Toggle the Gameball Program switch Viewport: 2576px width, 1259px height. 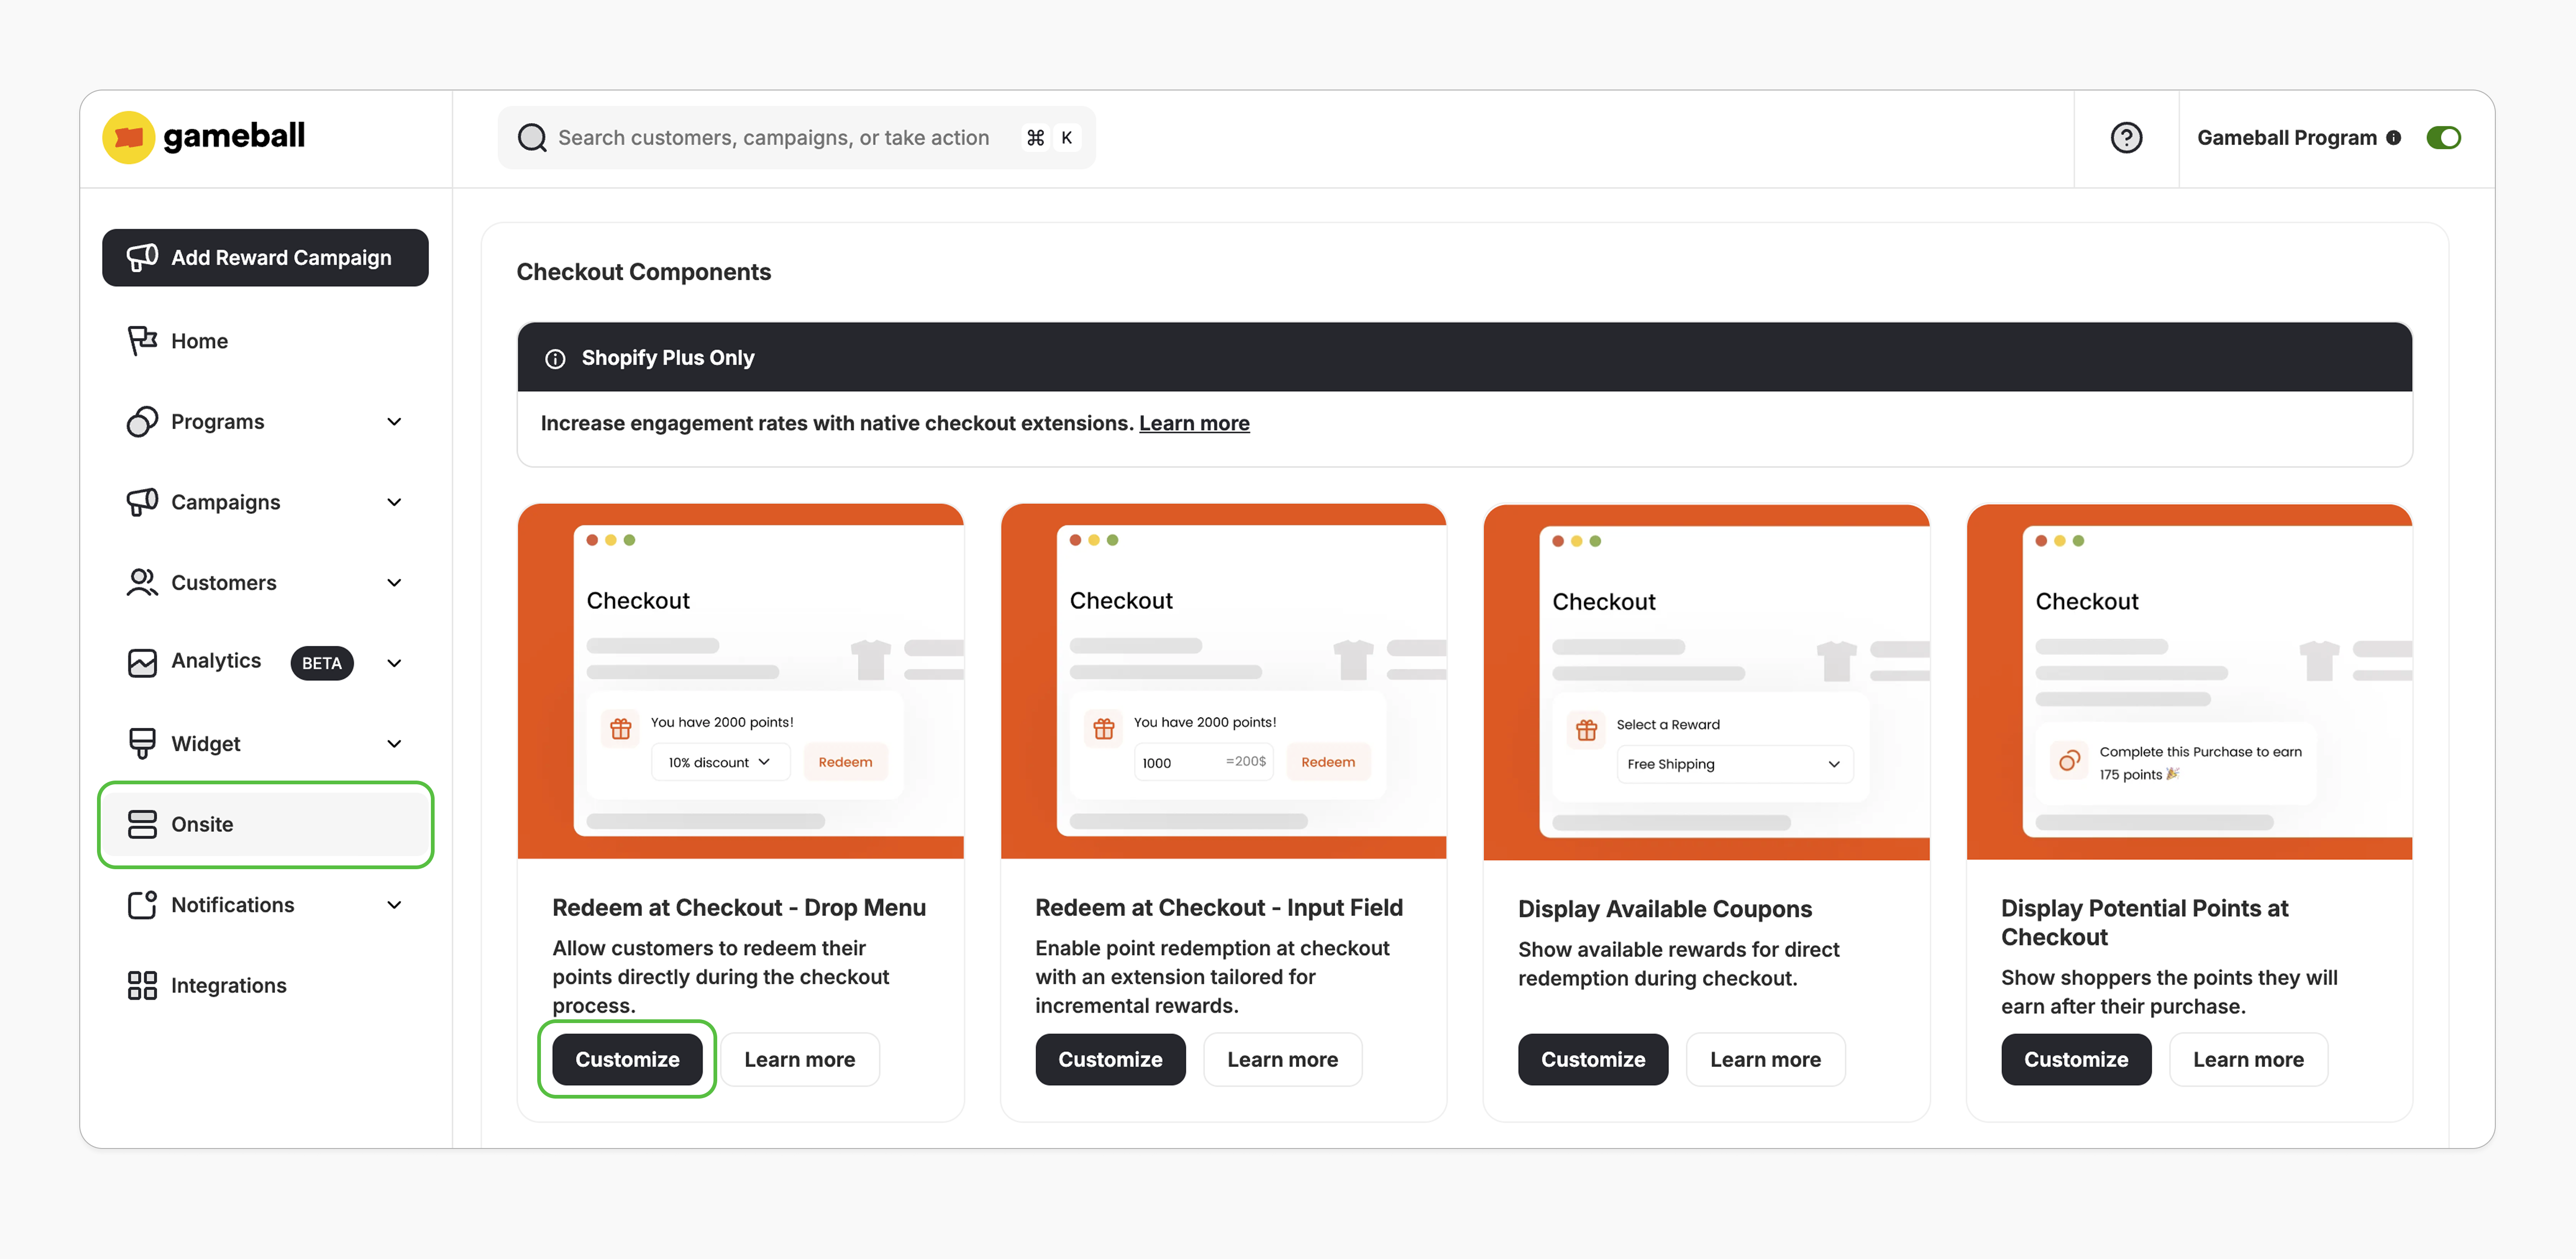(2444, 137)
